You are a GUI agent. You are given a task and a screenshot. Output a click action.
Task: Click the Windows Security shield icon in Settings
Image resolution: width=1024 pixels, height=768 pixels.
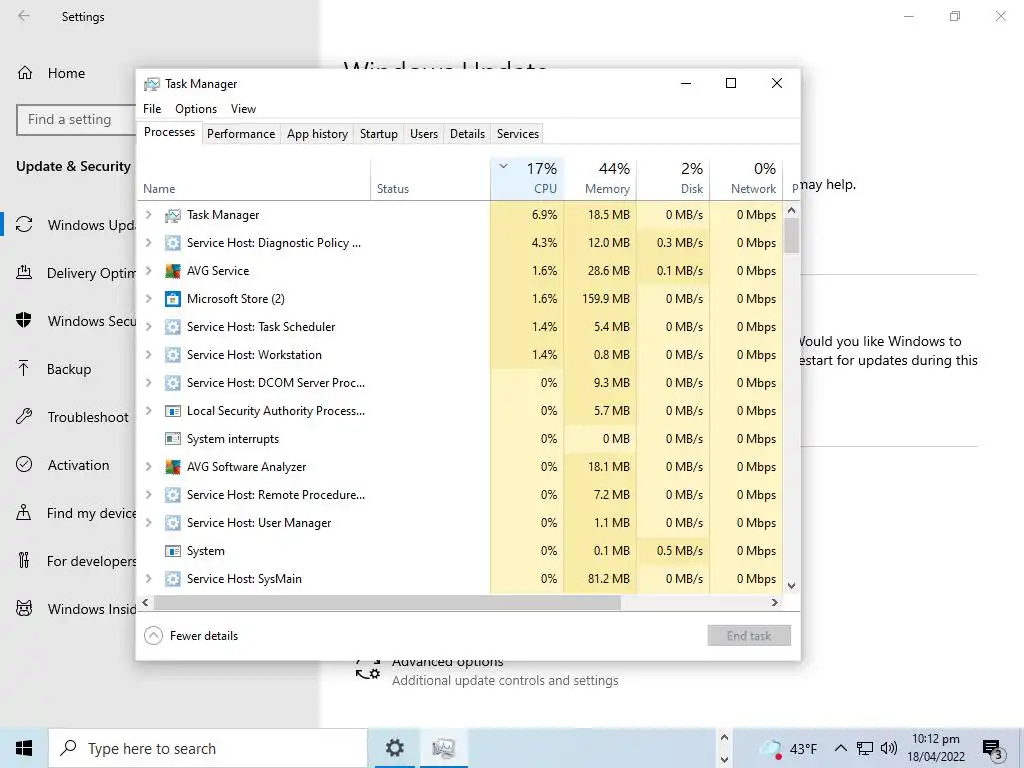(24, 321)
